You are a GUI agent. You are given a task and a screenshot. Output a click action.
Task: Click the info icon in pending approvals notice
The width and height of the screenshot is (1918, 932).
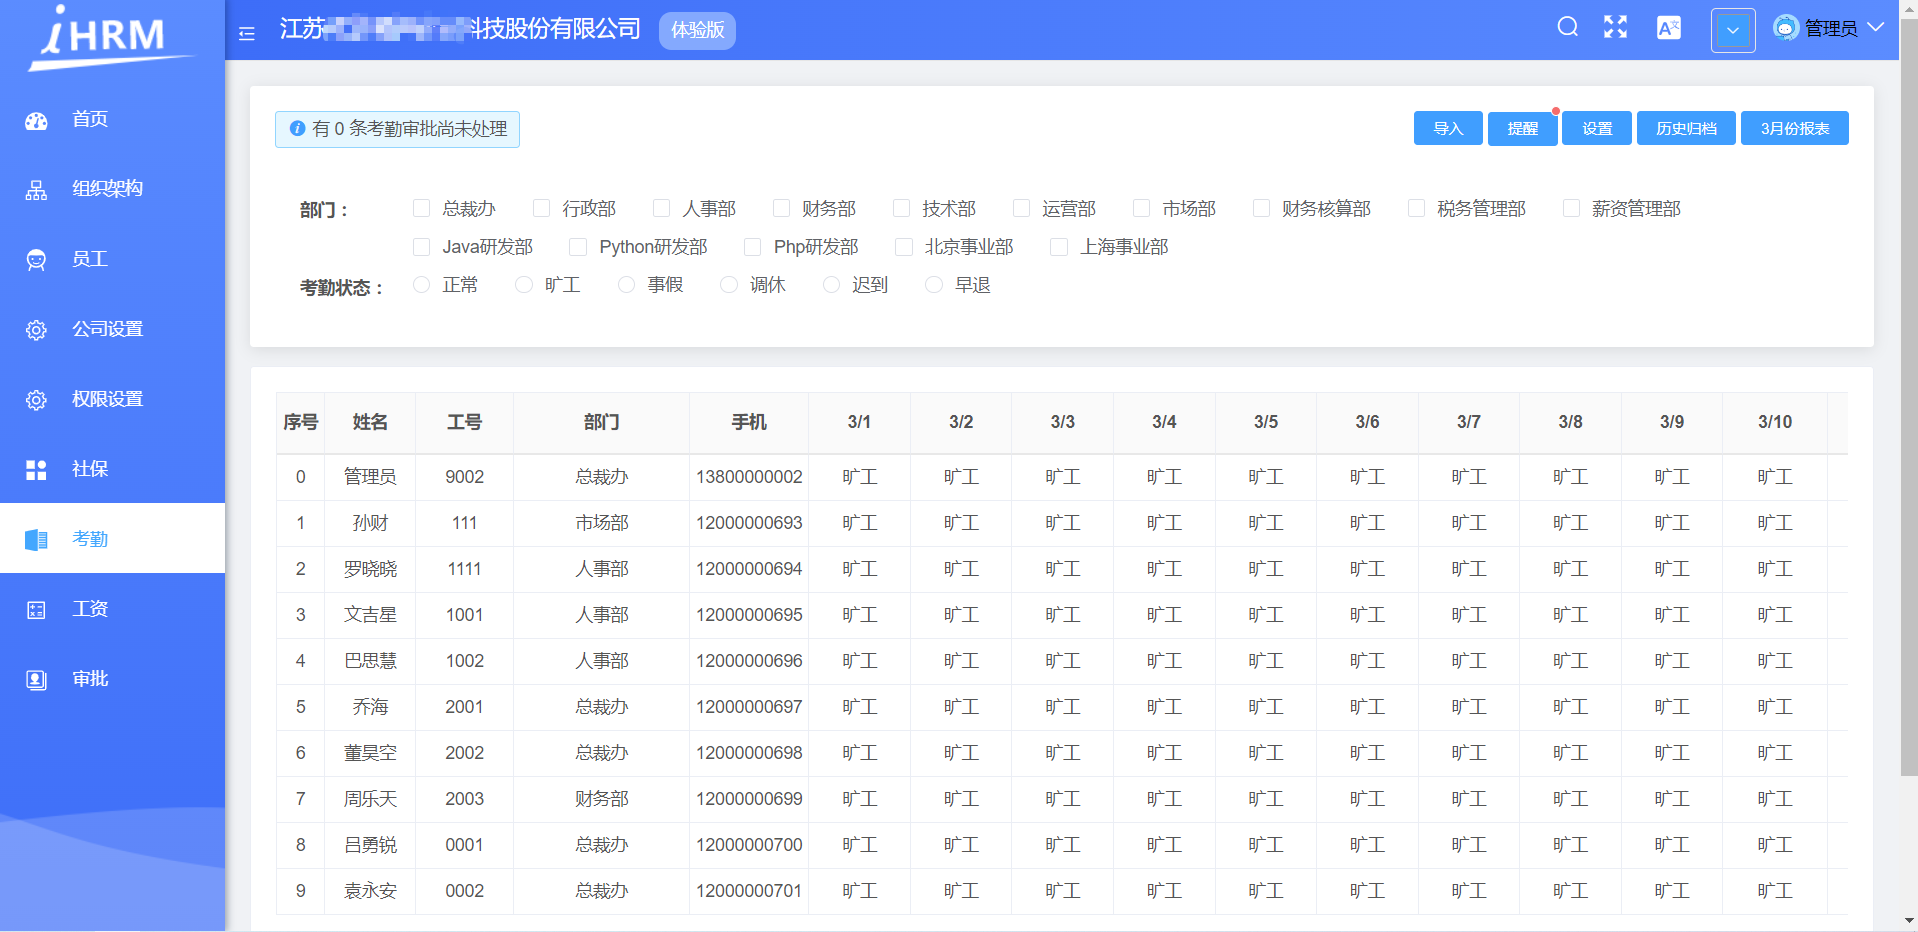[297, 129]
